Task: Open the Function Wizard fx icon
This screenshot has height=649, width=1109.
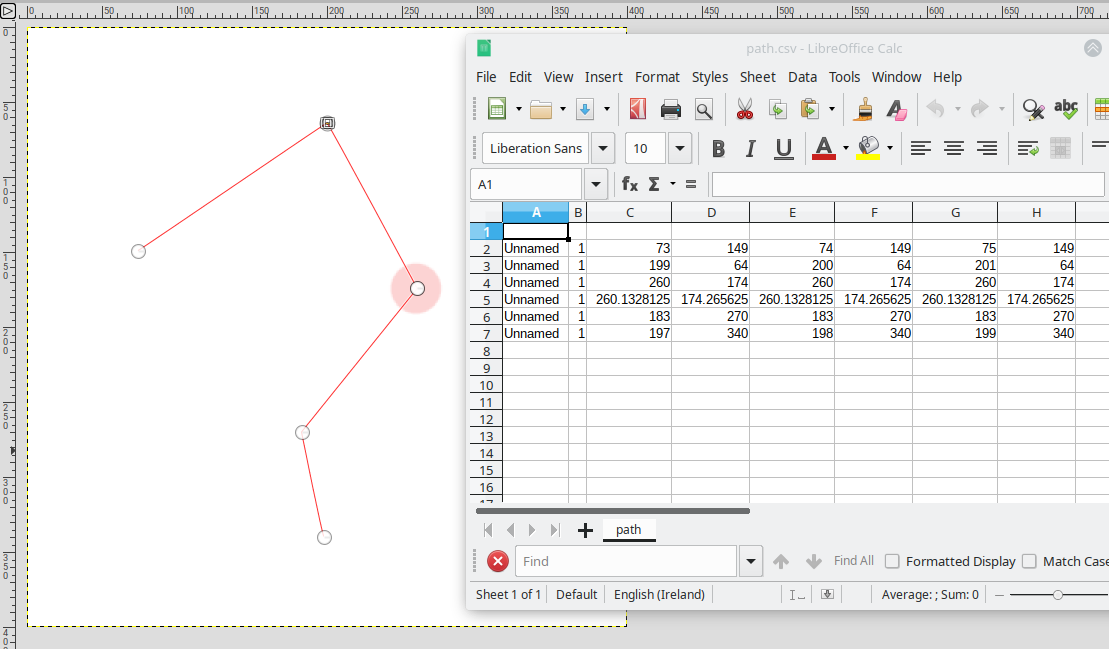Action: (629, 185)
